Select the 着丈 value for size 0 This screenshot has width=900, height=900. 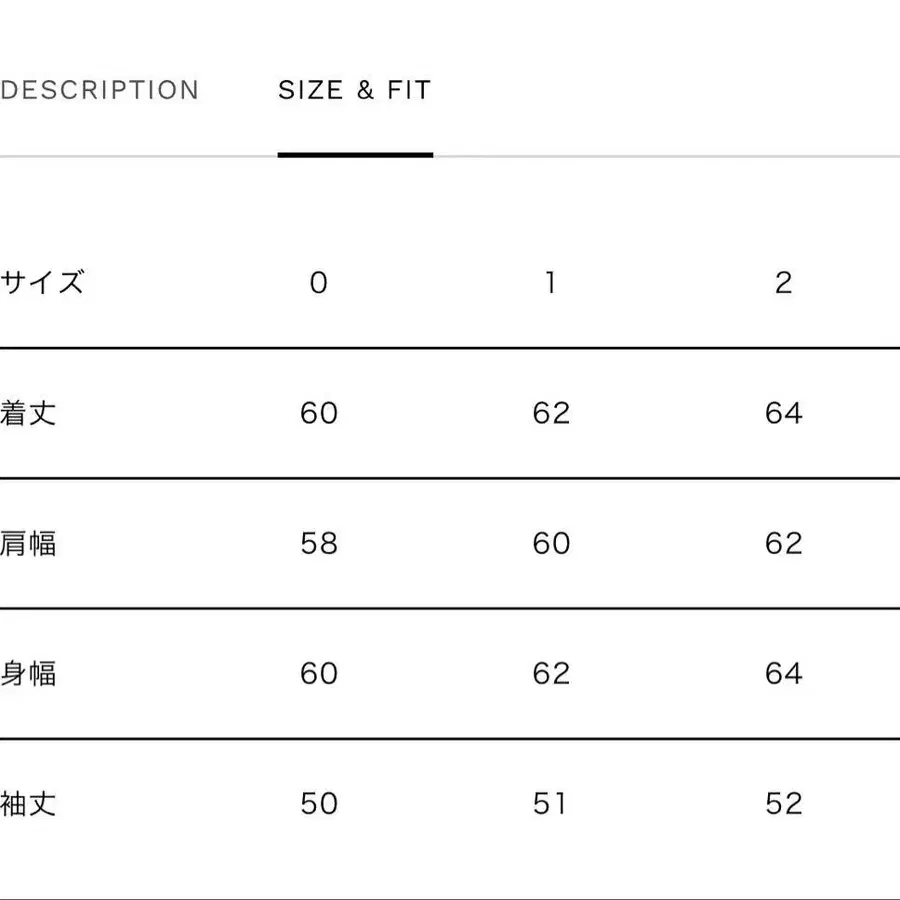(x=319, y=413)
